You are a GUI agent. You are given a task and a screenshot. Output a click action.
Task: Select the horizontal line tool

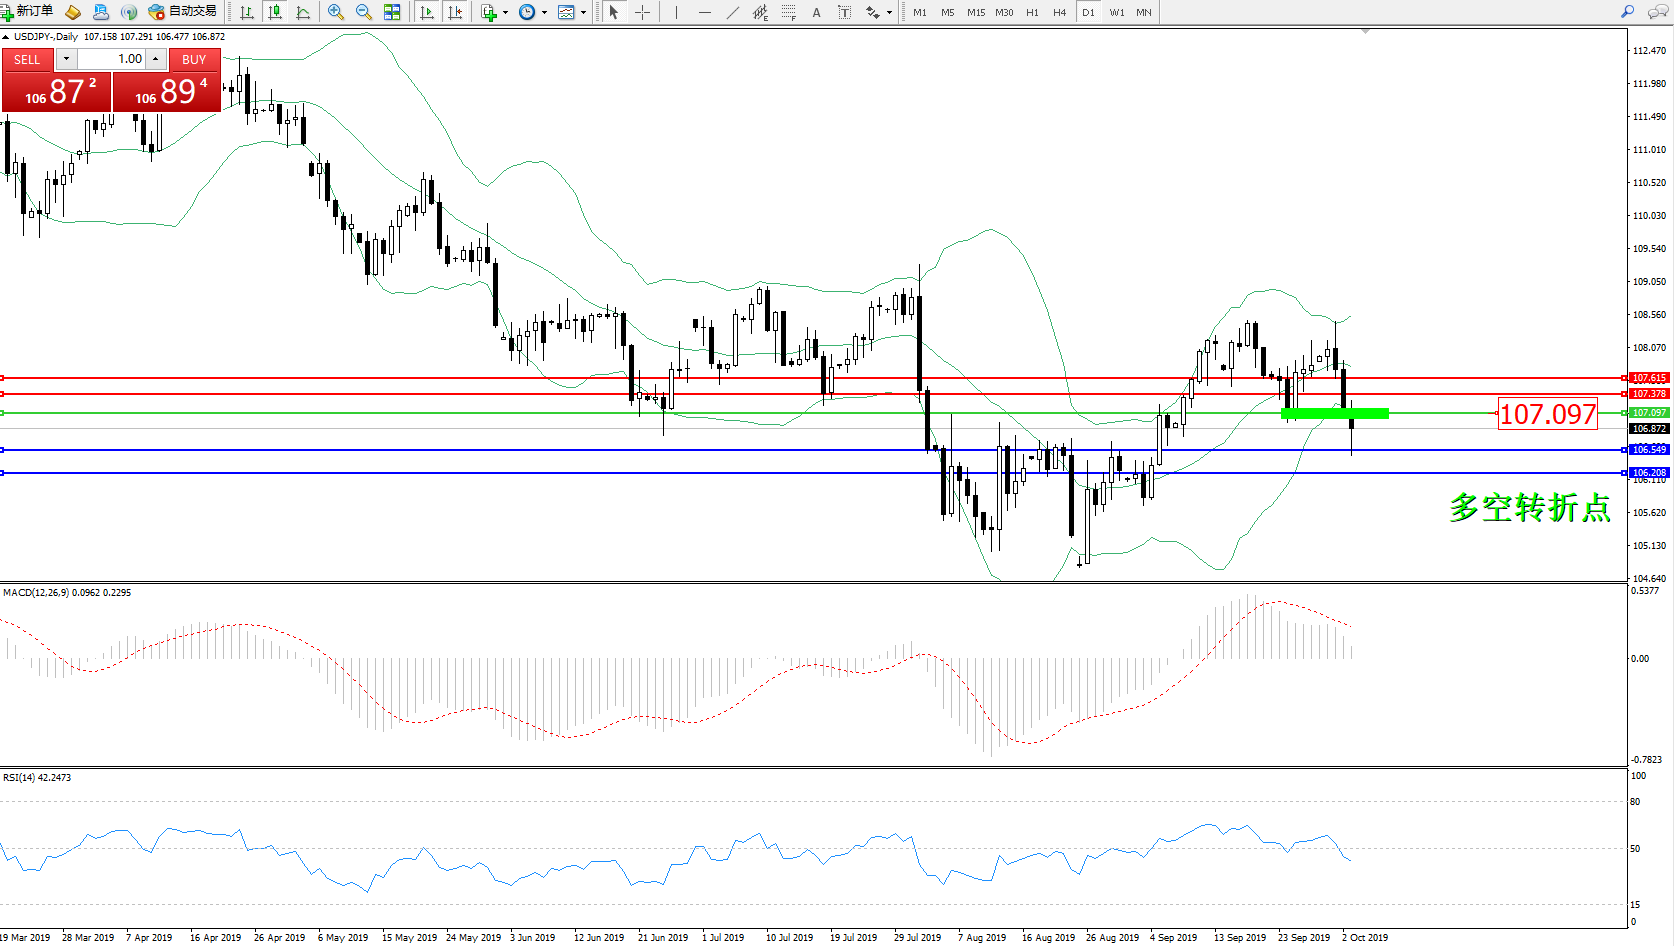pyautogui.click(x=705, y=12)
